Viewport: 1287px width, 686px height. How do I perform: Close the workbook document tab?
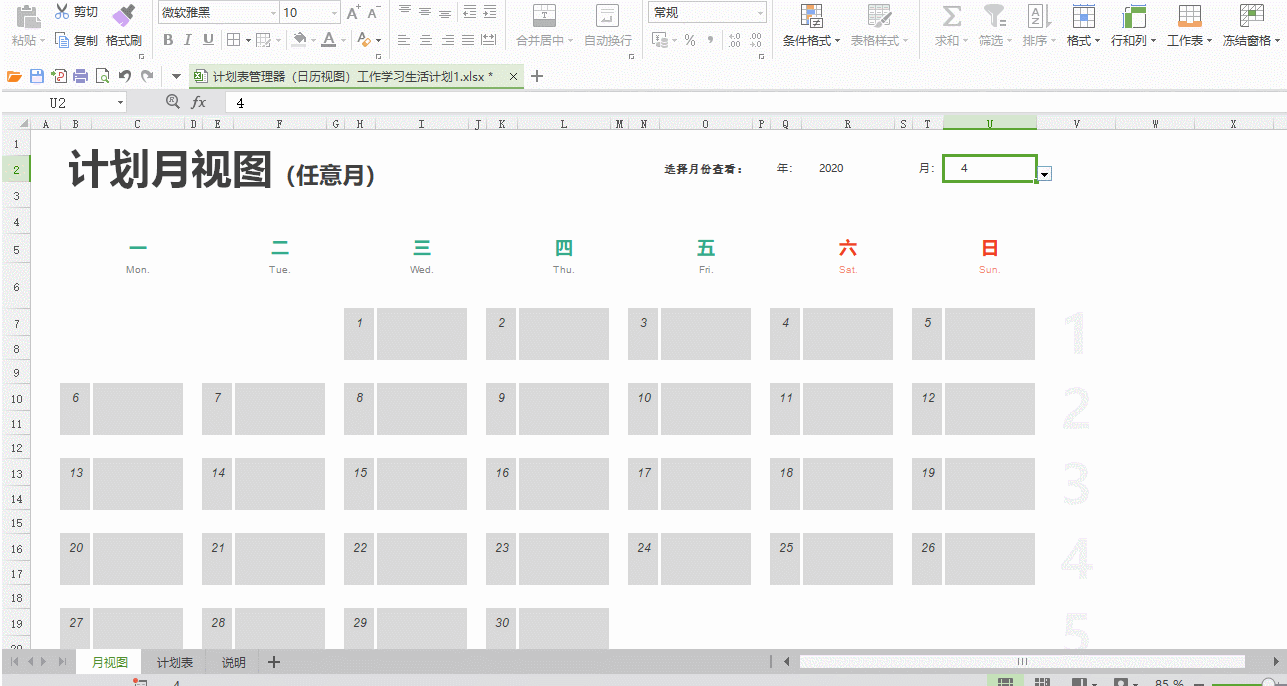pyautogui.click(x=513, y=77)
